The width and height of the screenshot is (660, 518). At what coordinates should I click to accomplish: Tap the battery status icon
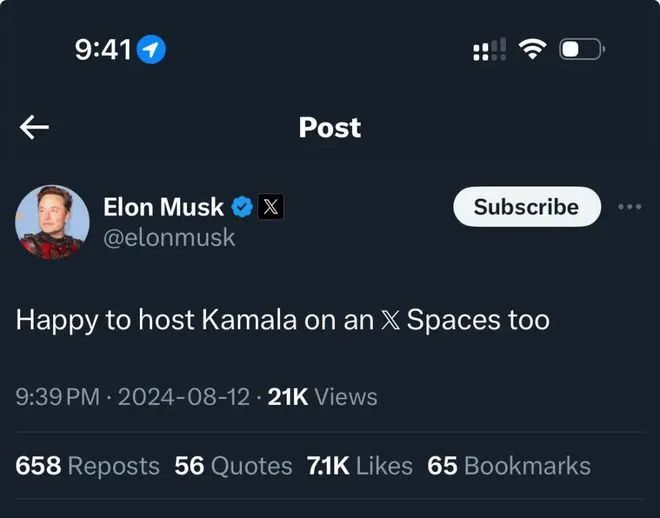tap(582, 49)
